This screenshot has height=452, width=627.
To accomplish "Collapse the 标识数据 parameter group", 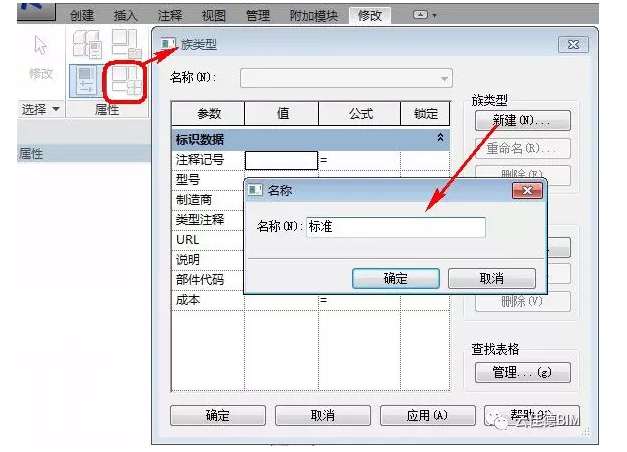I will pos(440,138).
